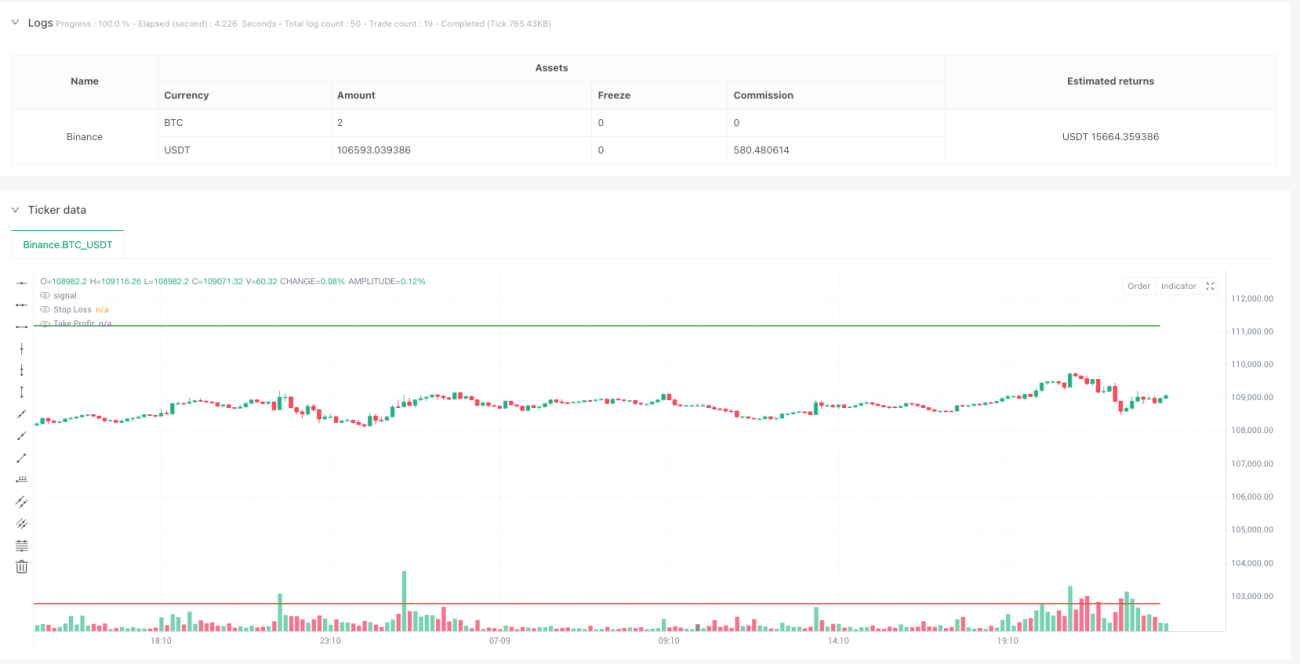Click the 07-09 date axis label
Viewport: 1300px width, 664px height.
tap(499, 641)
